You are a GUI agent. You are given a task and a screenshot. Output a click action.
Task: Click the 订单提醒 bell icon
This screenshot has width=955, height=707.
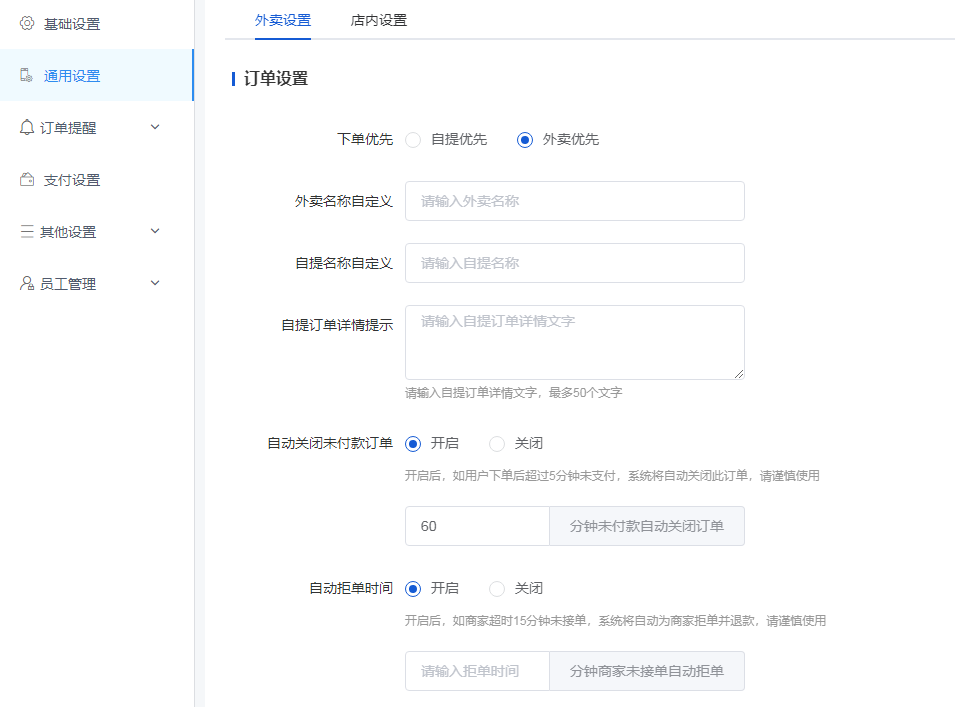27,127
